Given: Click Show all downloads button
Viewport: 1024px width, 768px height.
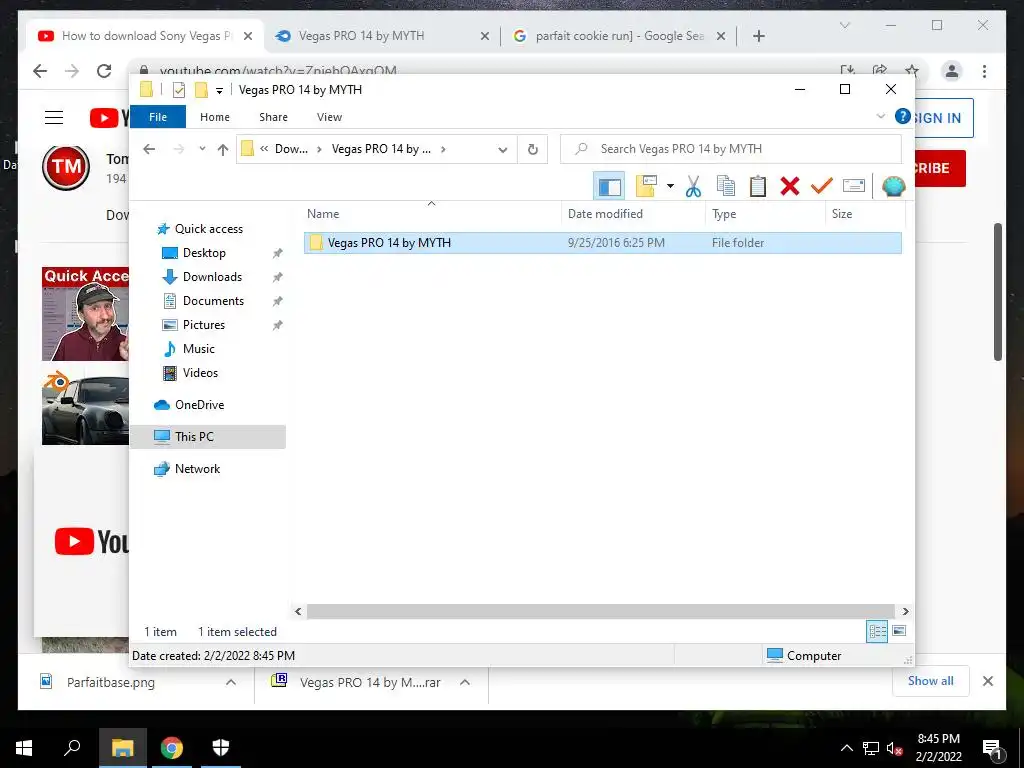Looking at the screenshot, I should 931,681.
